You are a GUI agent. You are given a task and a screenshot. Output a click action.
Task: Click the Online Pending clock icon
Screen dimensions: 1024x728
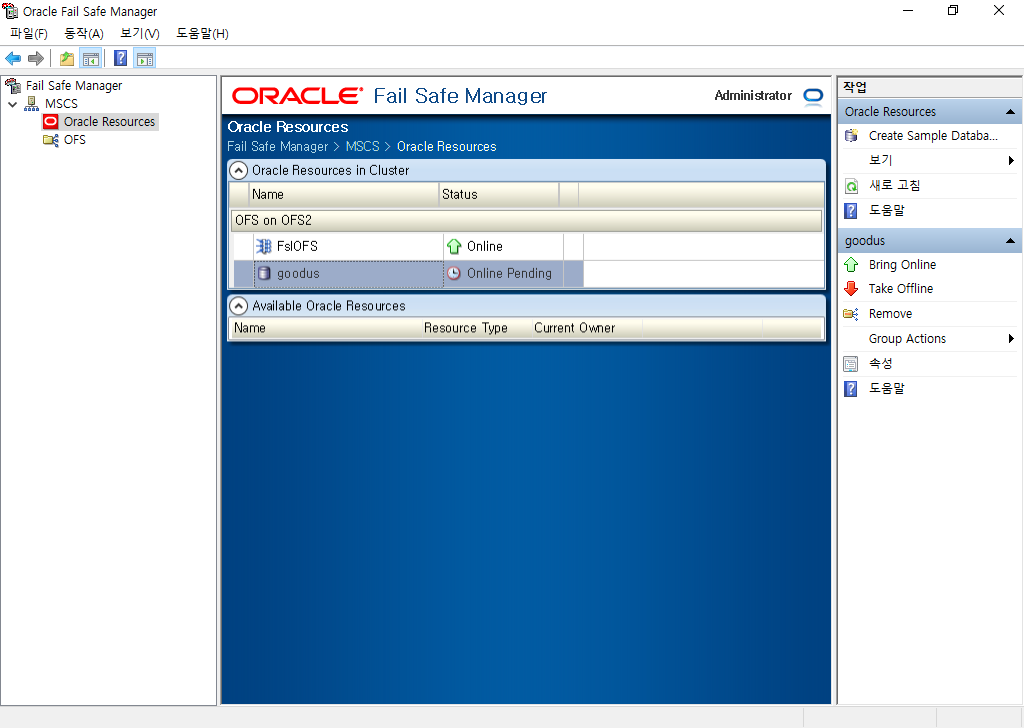click(454, 273)
